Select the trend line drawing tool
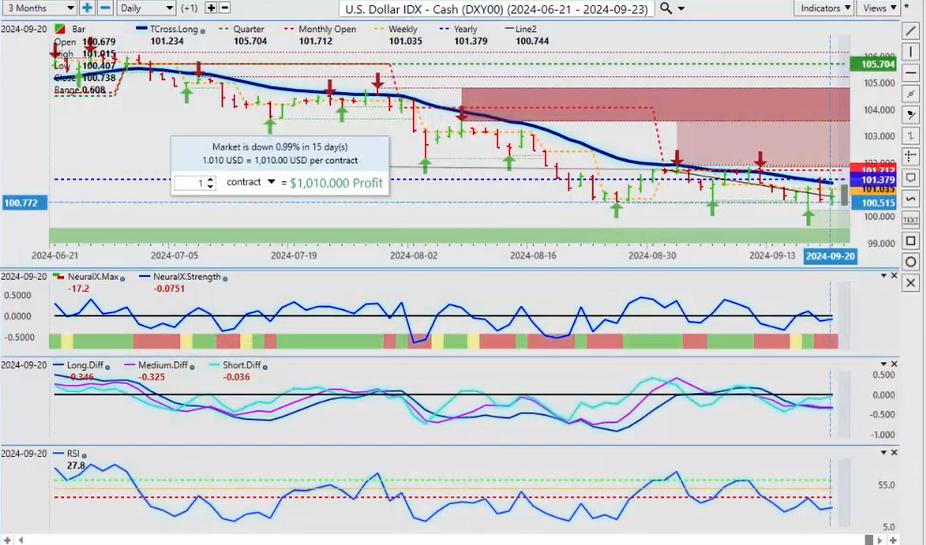The image size is (926, 545). click(911, 30)
